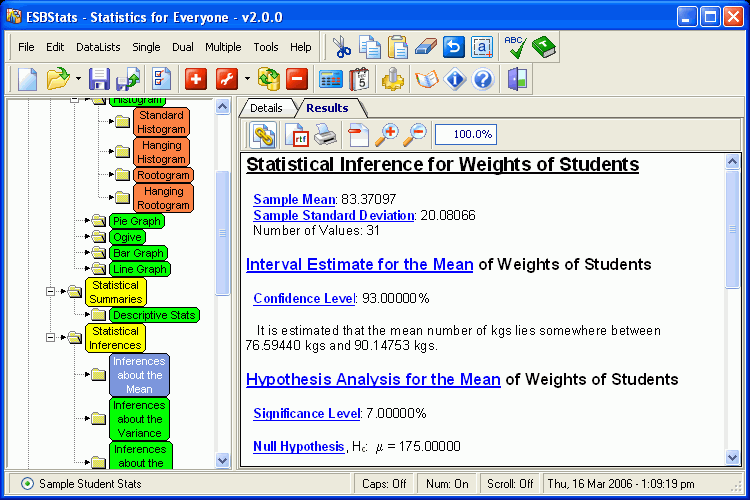The width and height of the screenshot is (750, 500).
Task: Collapse the Statistical Inferences tree node
Action: click(x=50, y=338)
